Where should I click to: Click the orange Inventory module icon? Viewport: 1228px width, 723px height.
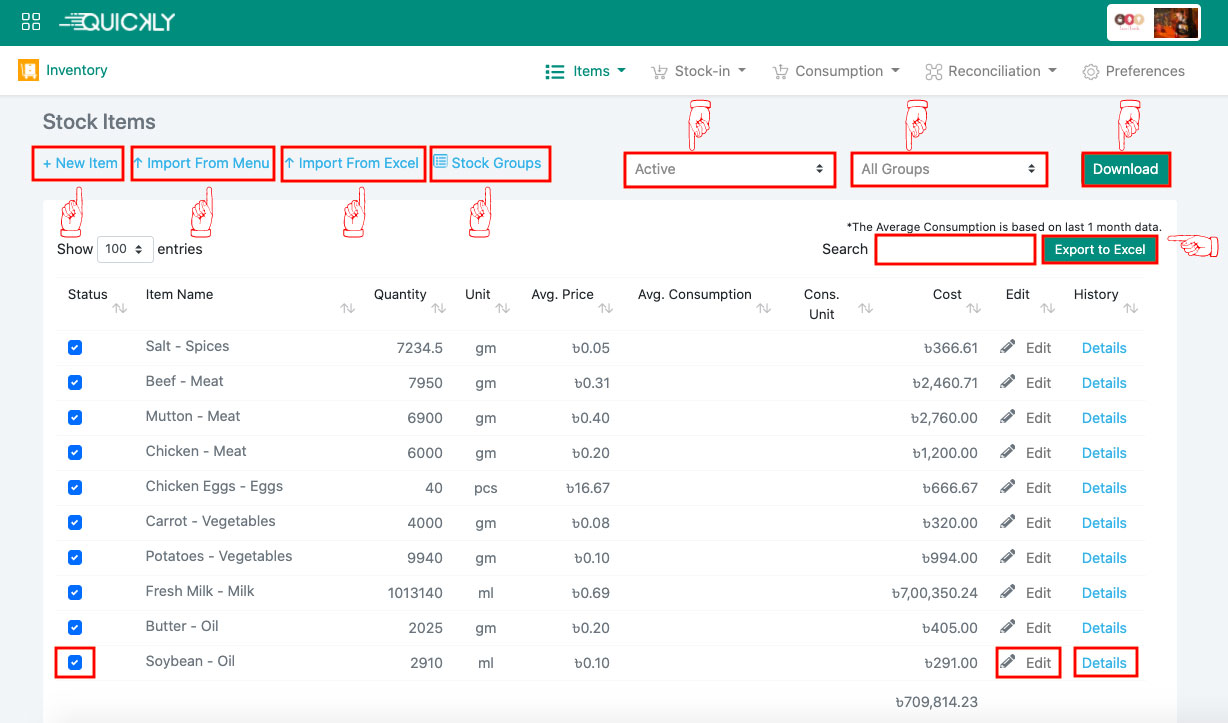28,71
